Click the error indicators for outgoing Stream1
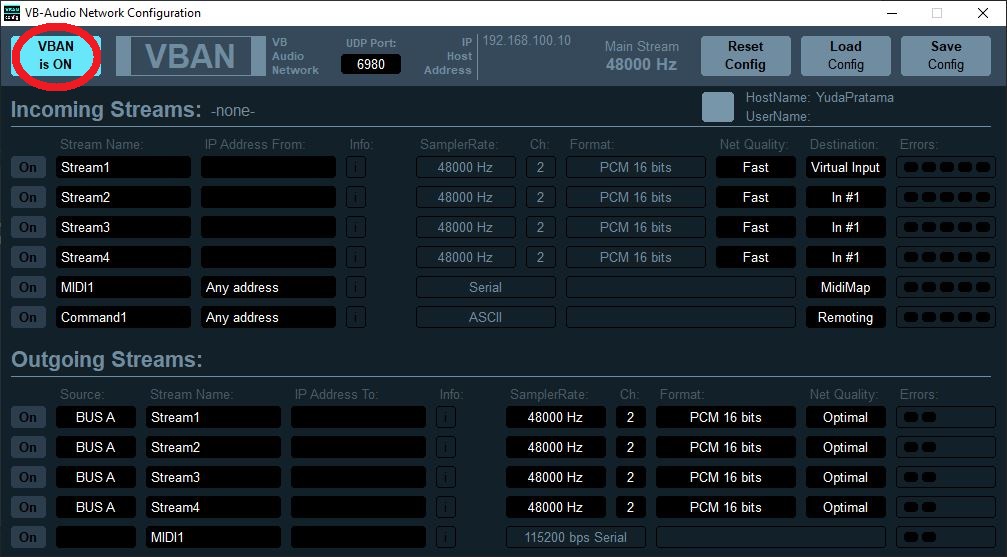Image resolution: width=1007 pixels, height=557 pixels. tap(946, 417)
